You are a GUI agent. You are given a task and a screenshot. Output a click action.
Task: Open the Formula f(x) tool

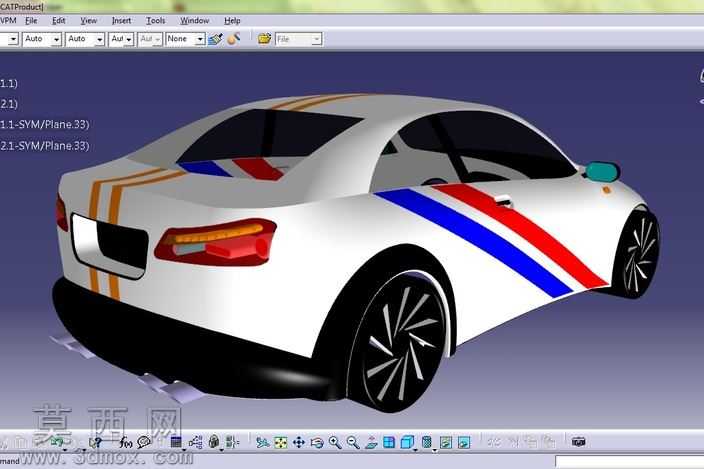[126, 443]
